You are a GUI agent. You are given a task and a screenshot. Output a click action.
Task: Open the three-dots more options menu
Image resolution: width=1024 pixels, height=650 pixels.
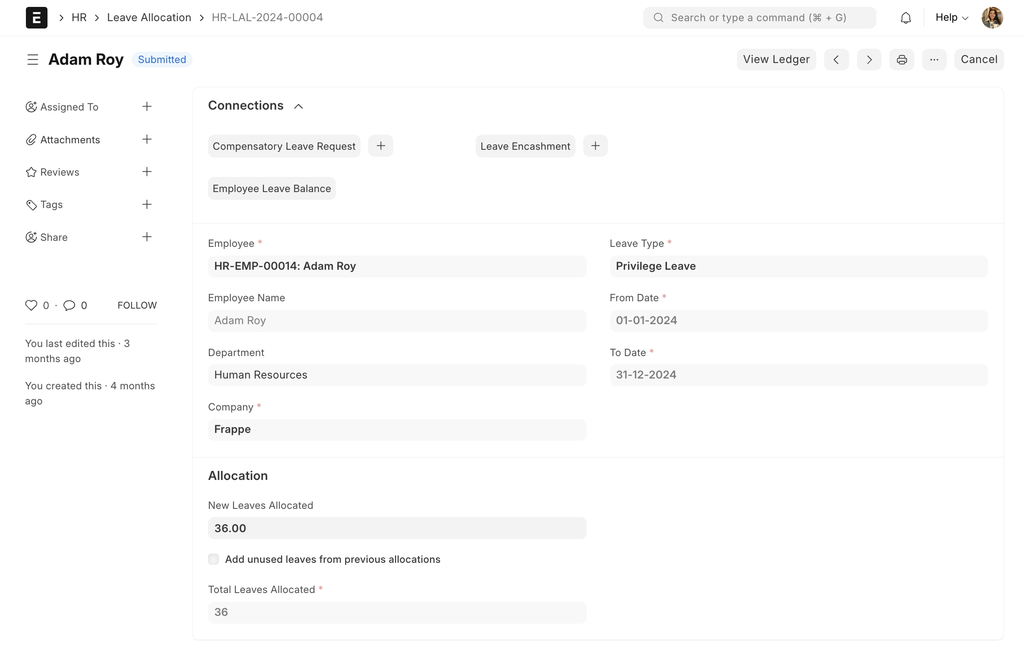(x=934, y=60)
